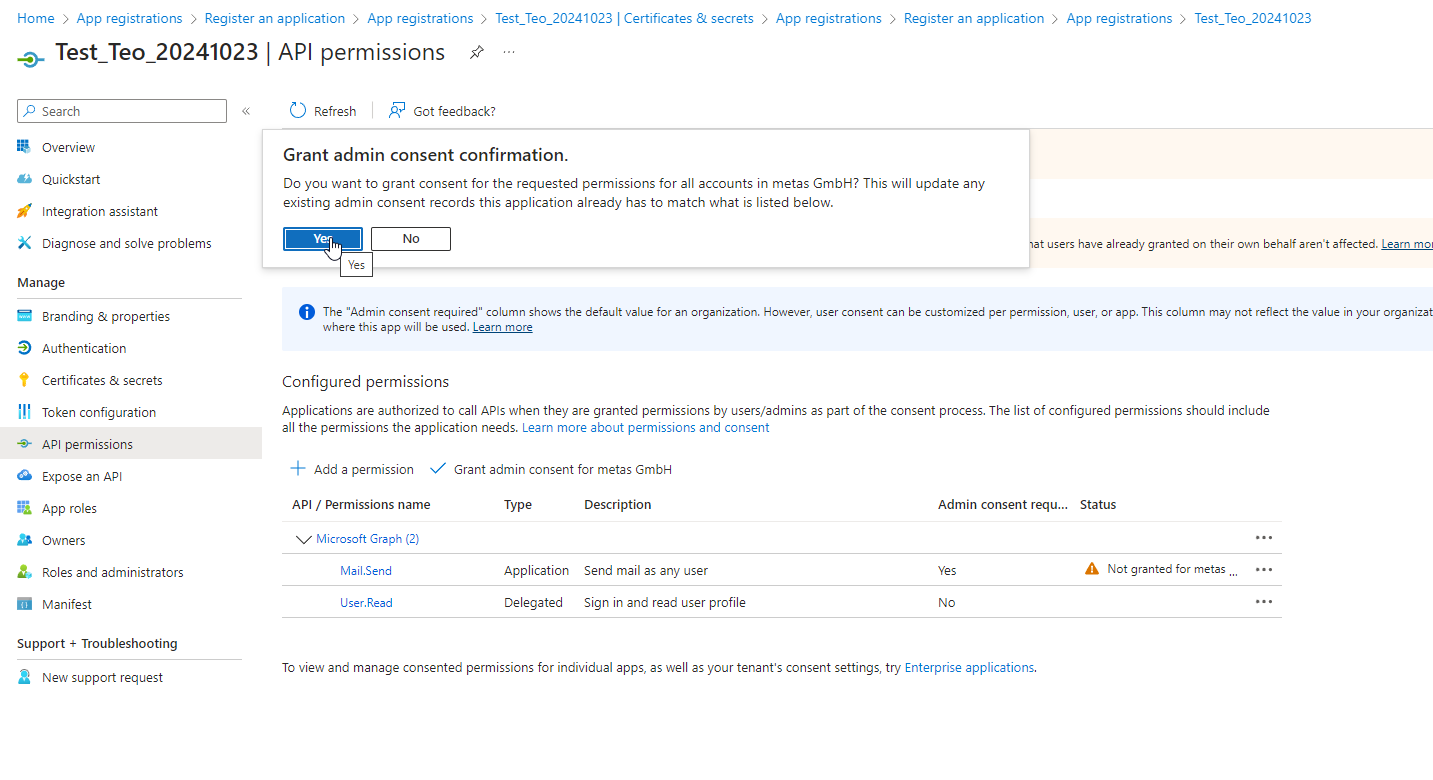Click the Status column header
The width and height of the screenshot is (1433, 780).
[x=1098, y=504]
